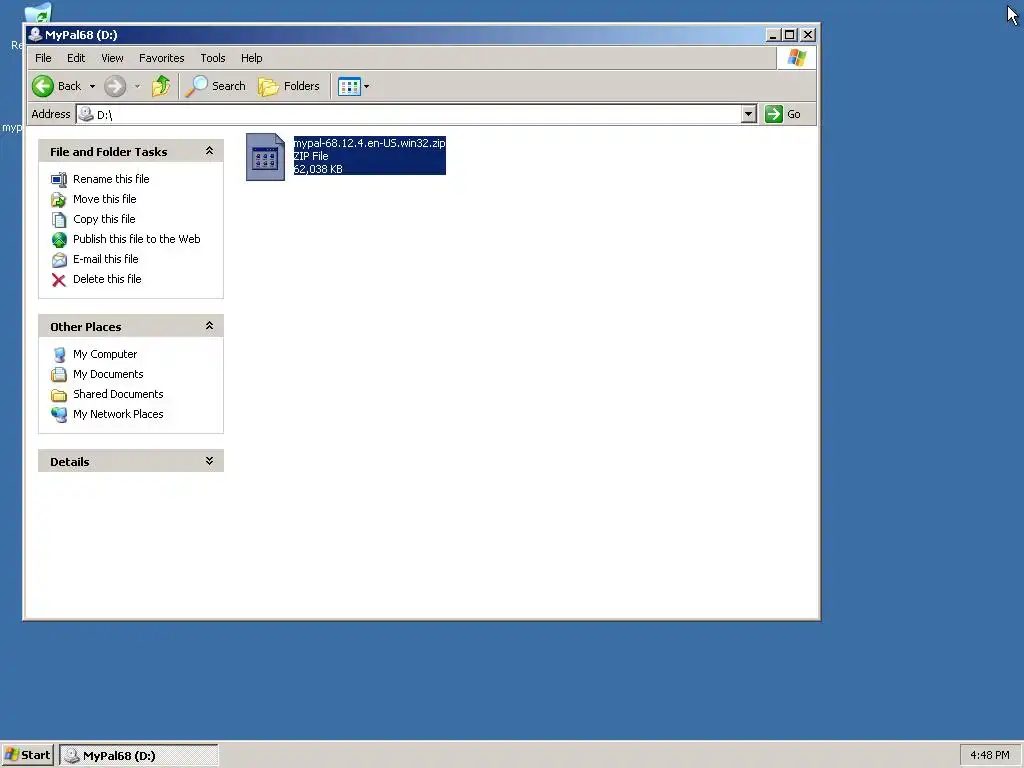Open the Start menu
This screenshot has height=768, width=1024.
pyautogui.click(x=27, y=755)
